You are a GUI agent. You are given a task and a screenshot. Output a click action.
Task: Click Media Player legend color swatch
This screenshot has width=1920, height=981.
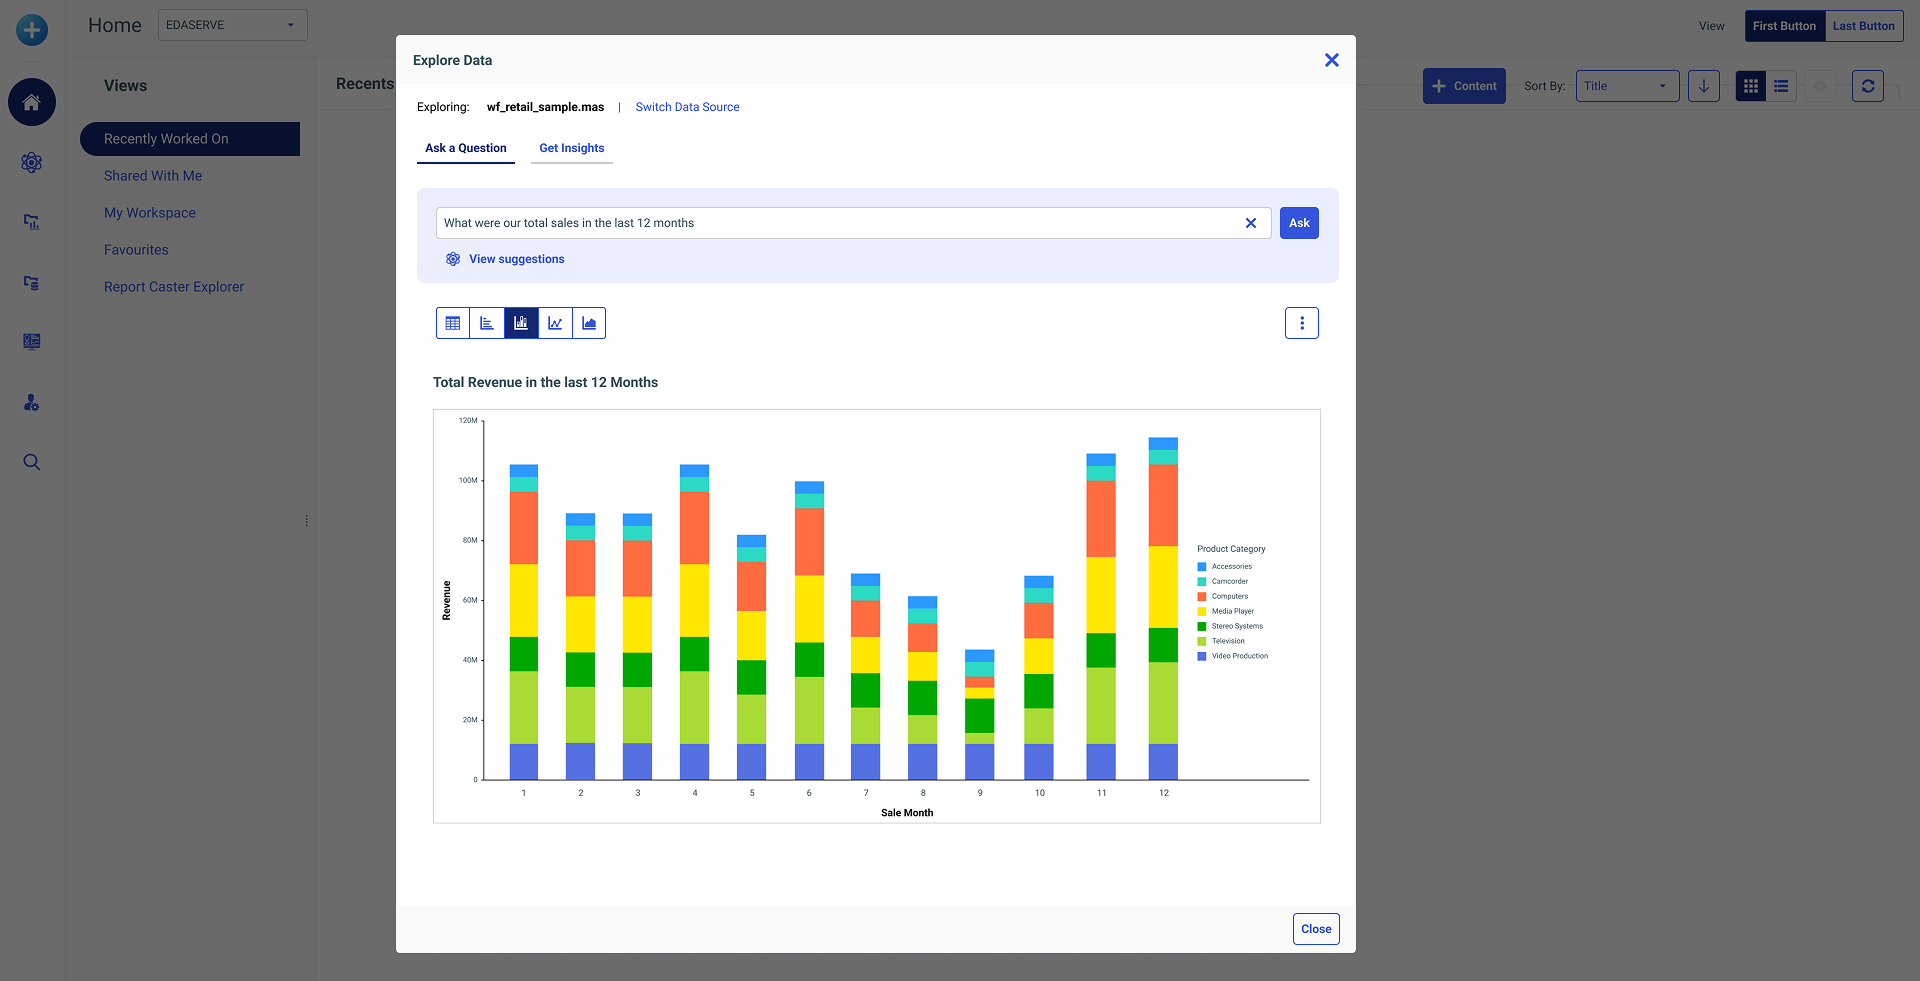coord(1202,611)
